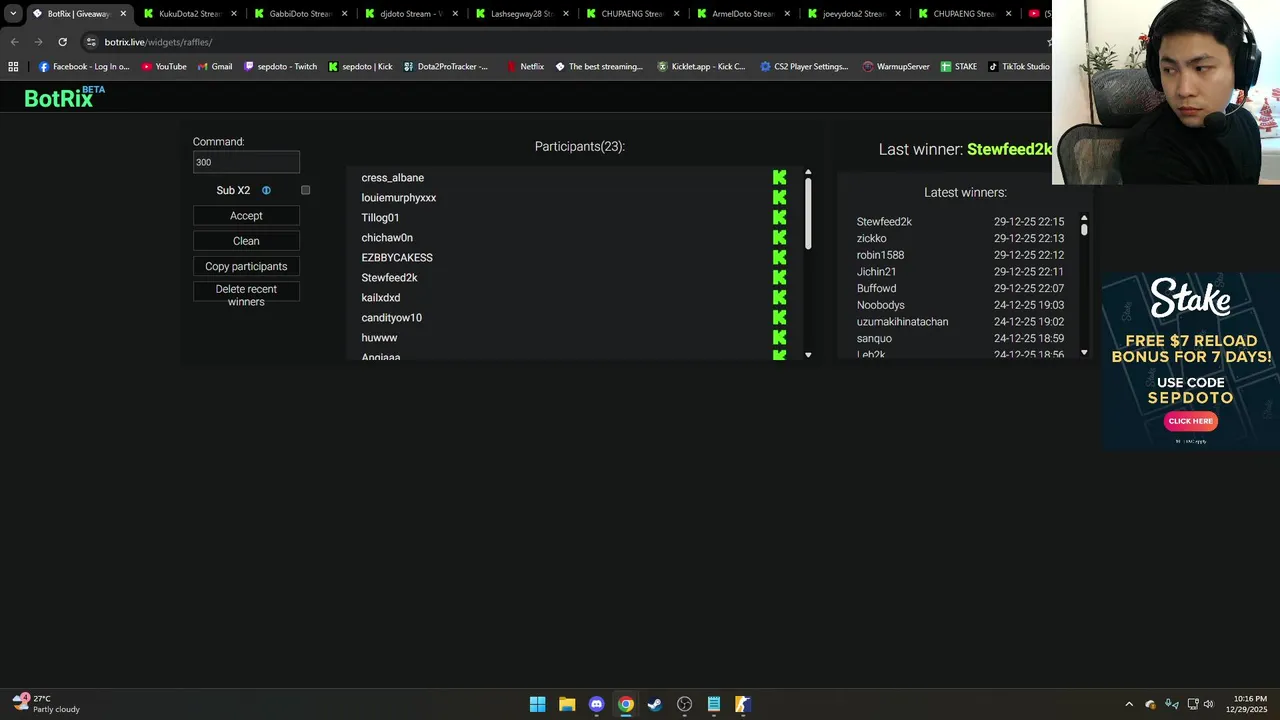
Task: Open the sepdoto Kick bookmark
Action: tap(360, 67)
